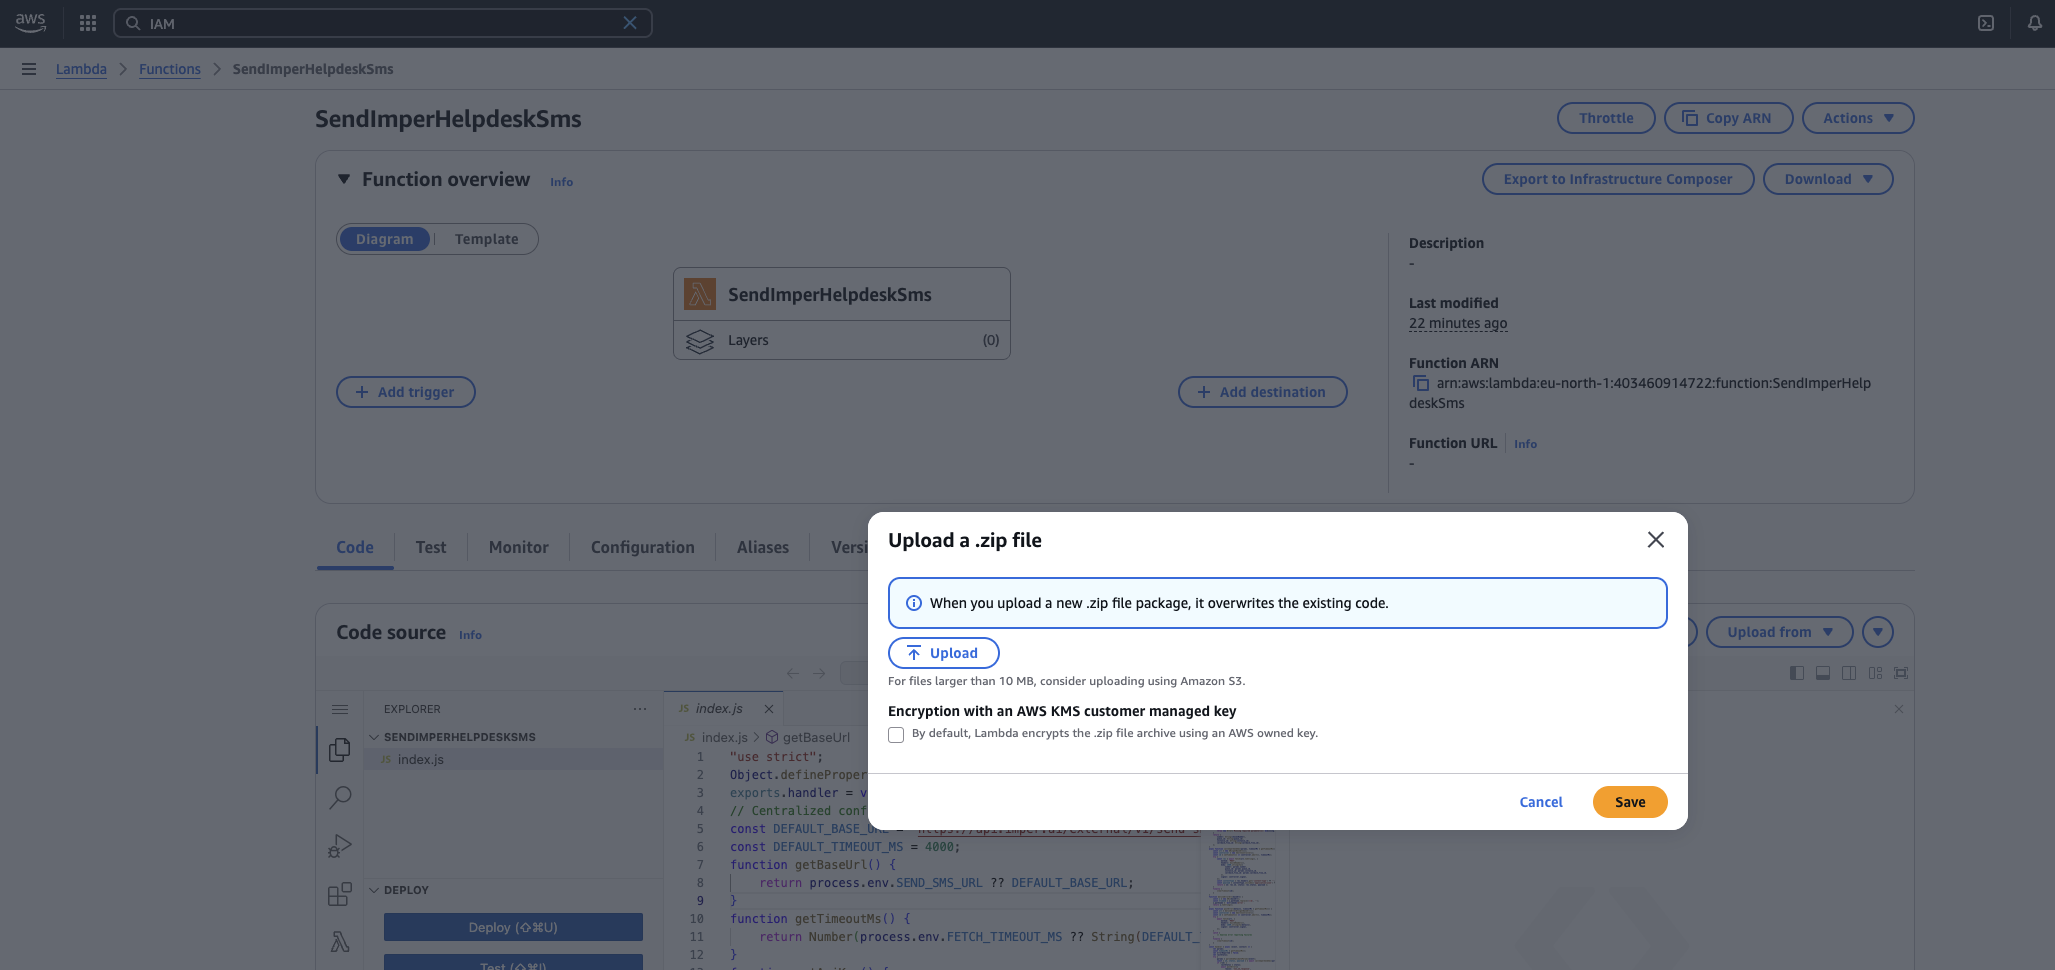Image resolution: width=2055 pixels, height=970 pixels.
Task: Open Info link next to Function overview
Action: point(562,182)
